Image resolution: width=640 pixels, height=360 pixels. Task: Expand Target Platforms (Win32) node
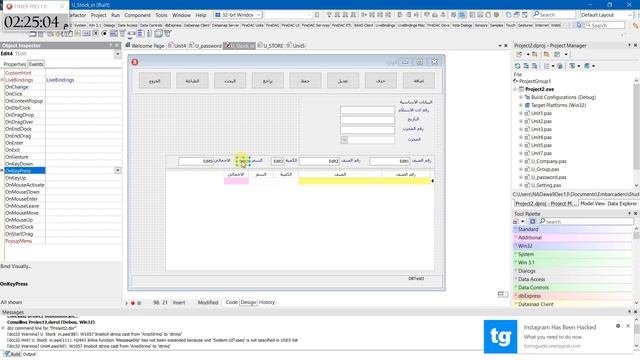[x=521, y=105]
